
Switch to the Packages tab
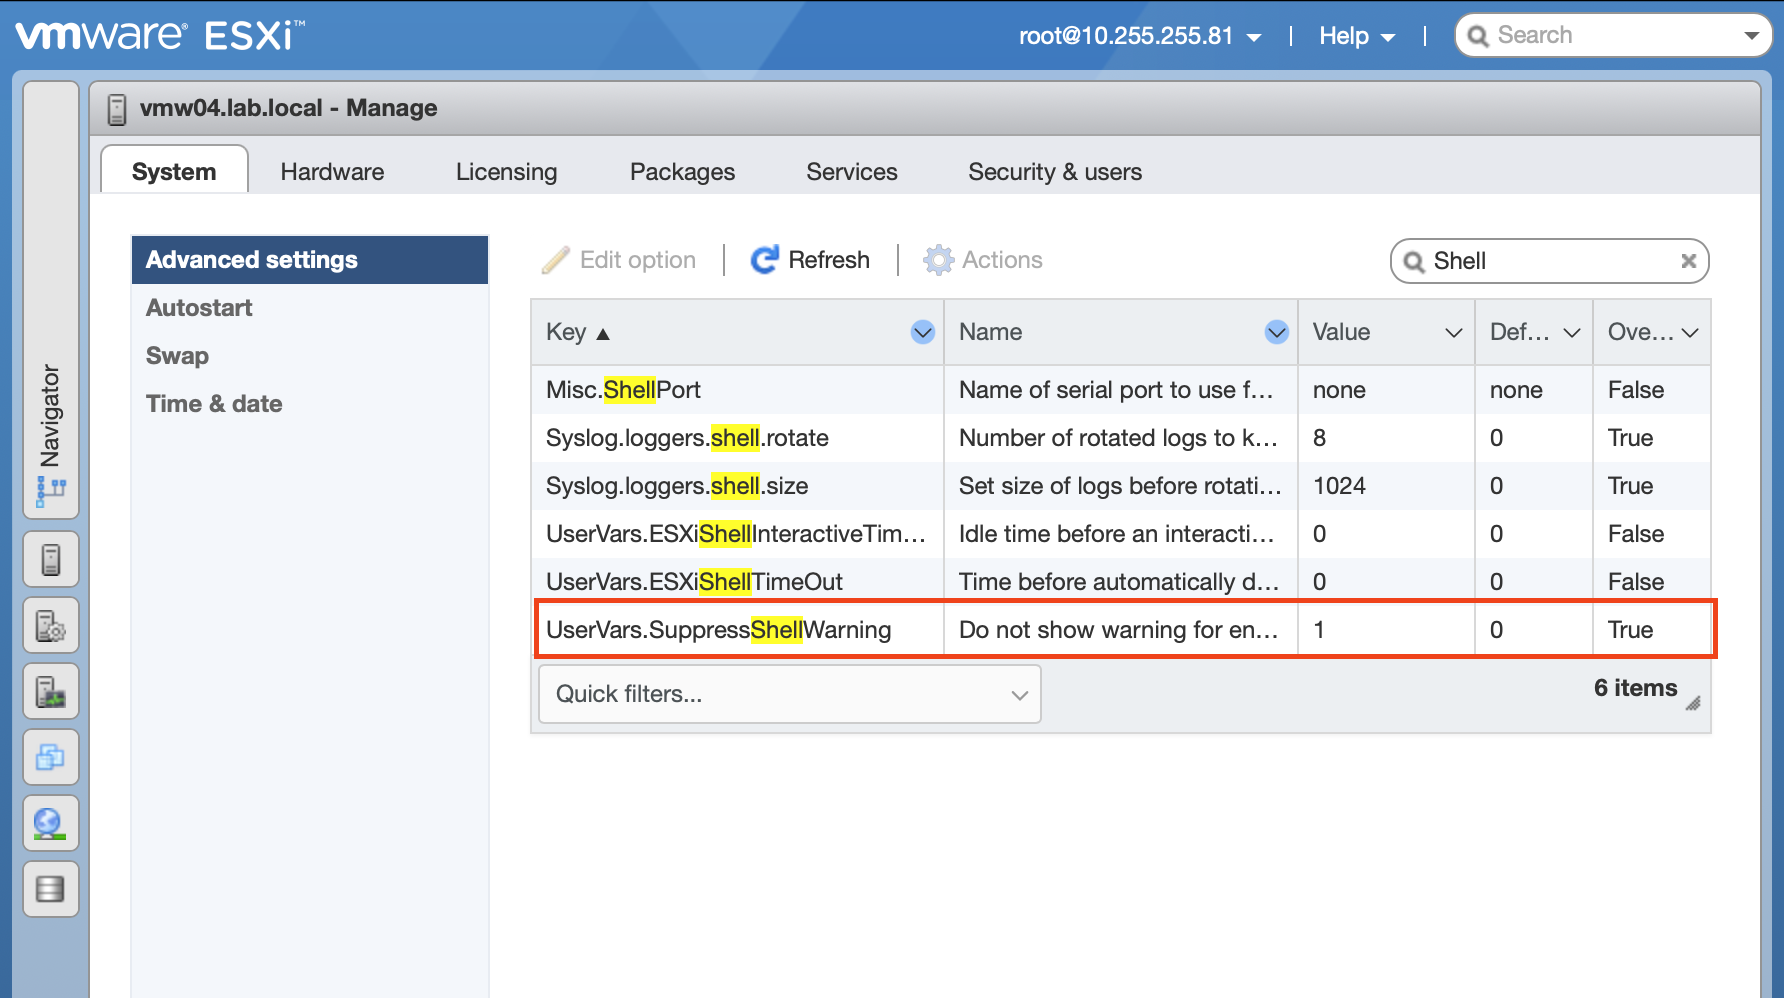tap(682, 172)
